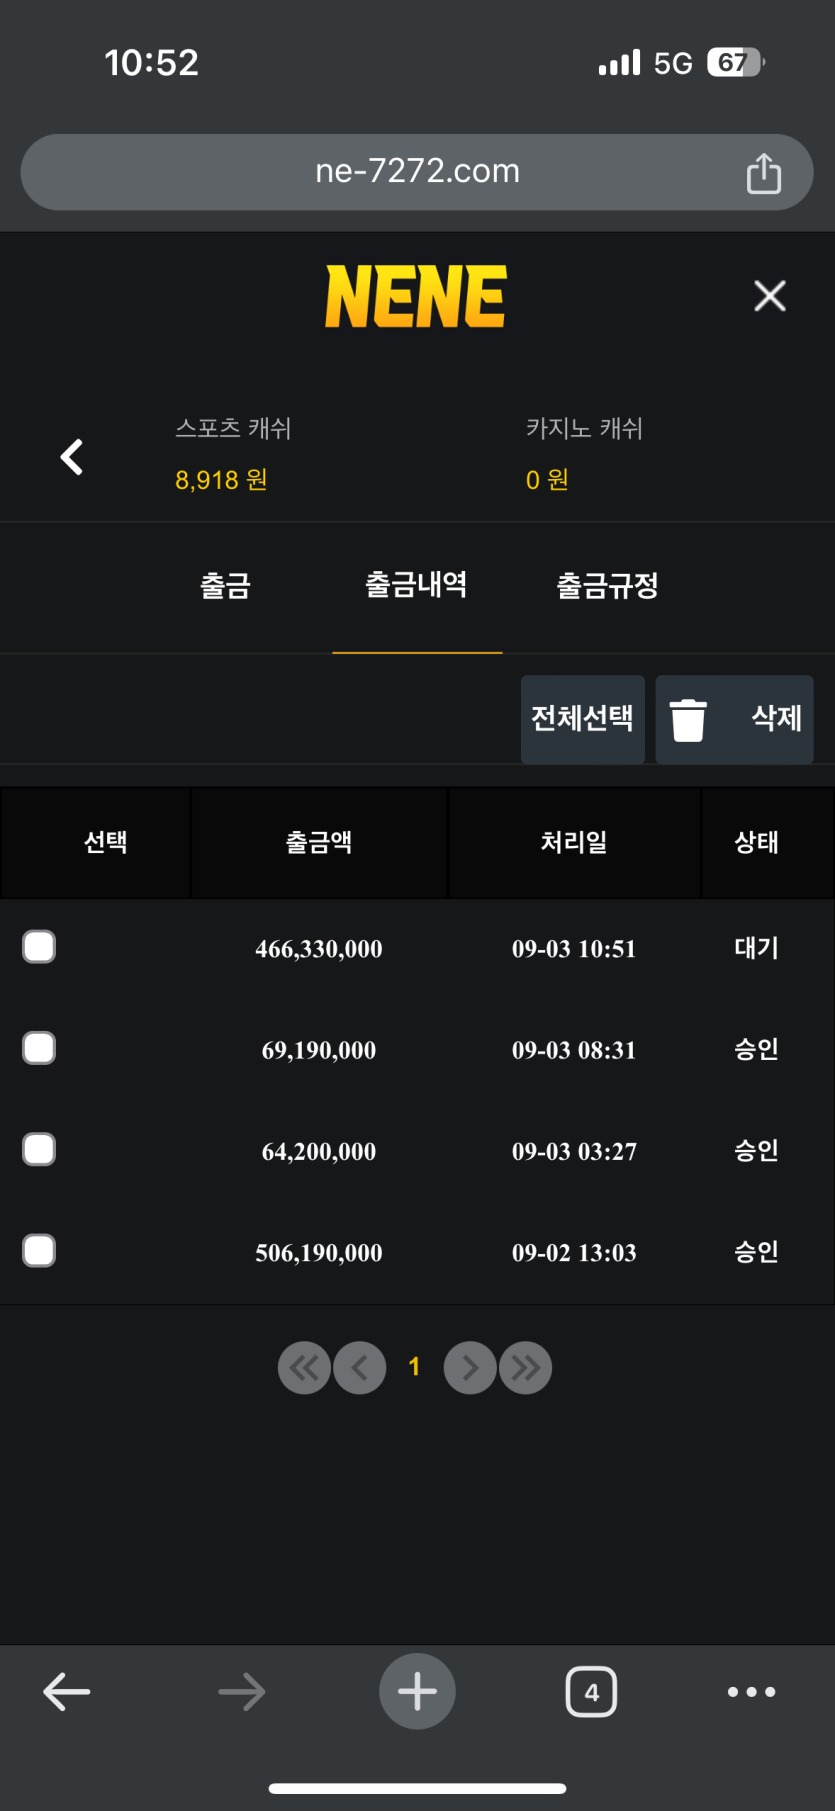Go back using the left chevron arrow
835x1811 pixels.
[x=72, y=457]
